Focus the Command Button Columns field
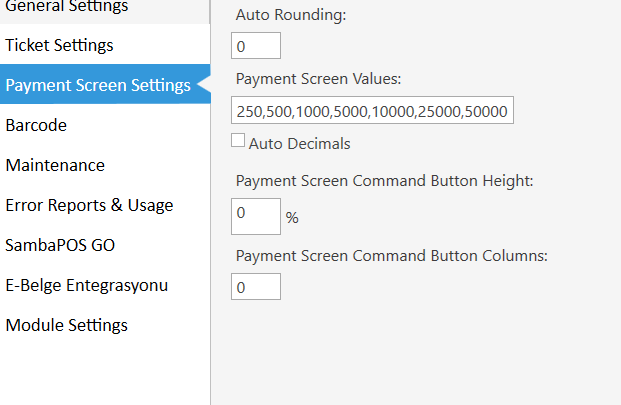This screenshot has height=405, width=621. tap(256, 286)
